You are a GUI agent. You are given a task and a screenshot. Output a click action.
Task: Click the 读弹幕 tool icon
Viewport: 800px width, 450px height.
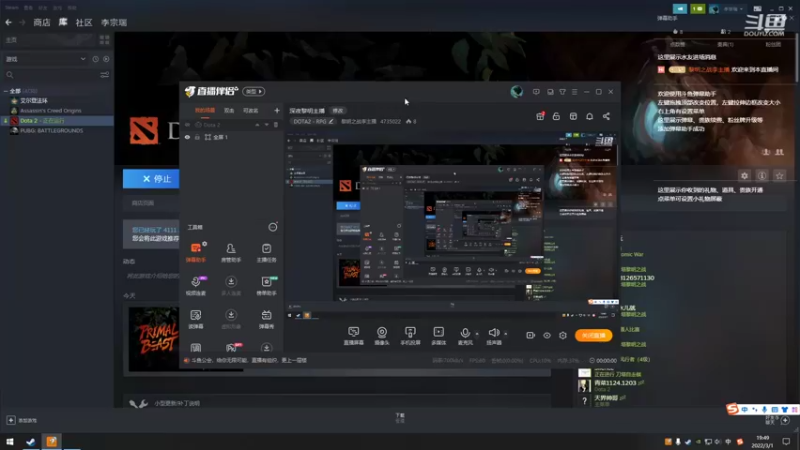[x=196, y=319]
